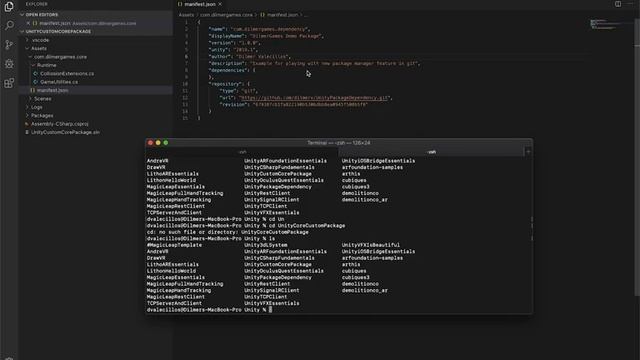Click the "displayName" line in editor

(x=266, y=36)
